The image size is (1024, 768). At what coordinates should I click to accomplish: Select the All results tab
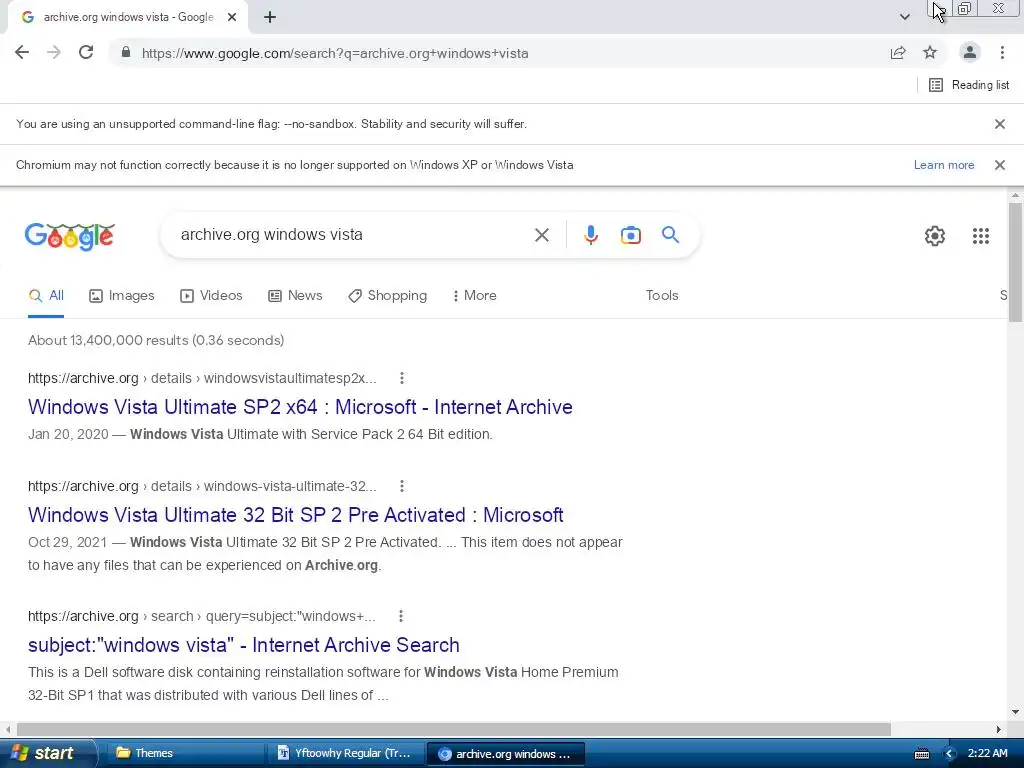coord(46,296)
